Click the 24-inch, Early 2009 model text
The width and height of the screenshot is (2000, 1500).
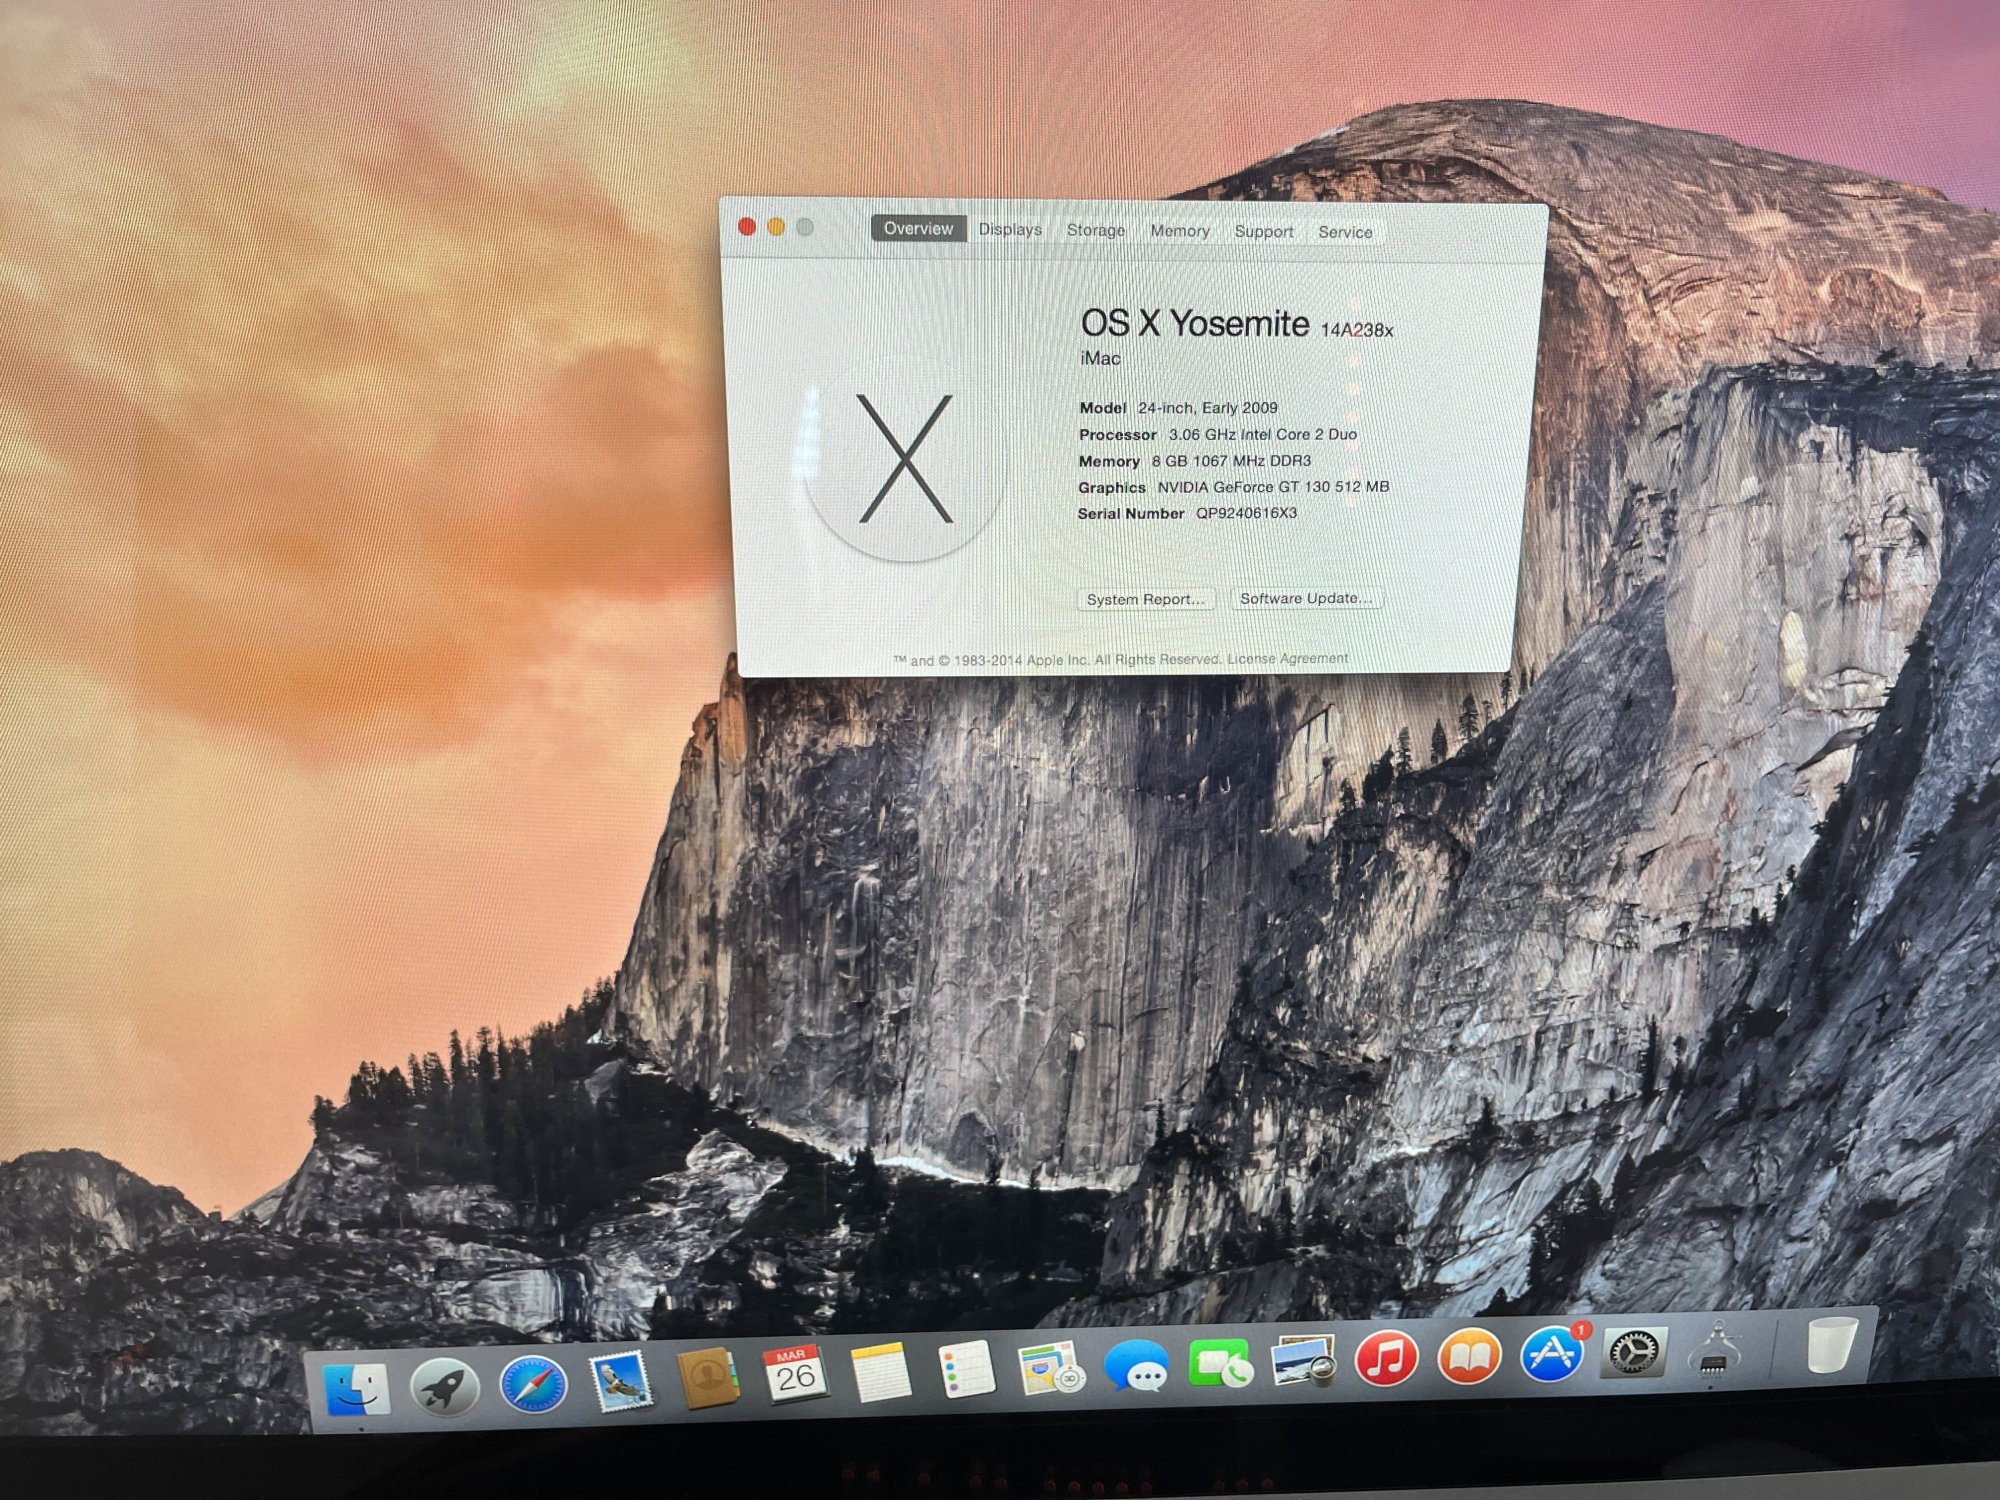(x=1208, y=408)
